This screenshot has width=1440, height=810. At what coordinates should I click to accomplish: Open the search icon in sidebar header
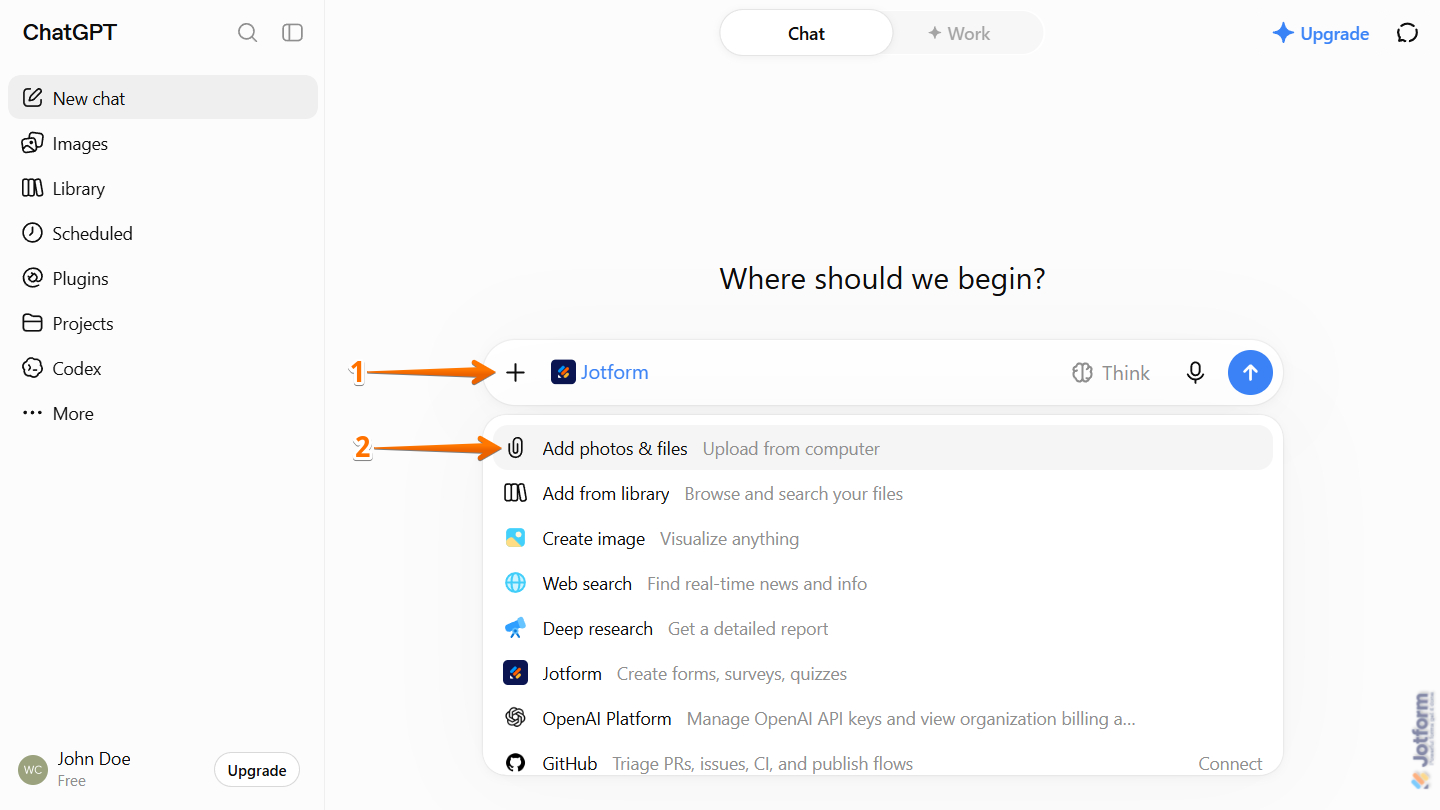pos(247,33)
